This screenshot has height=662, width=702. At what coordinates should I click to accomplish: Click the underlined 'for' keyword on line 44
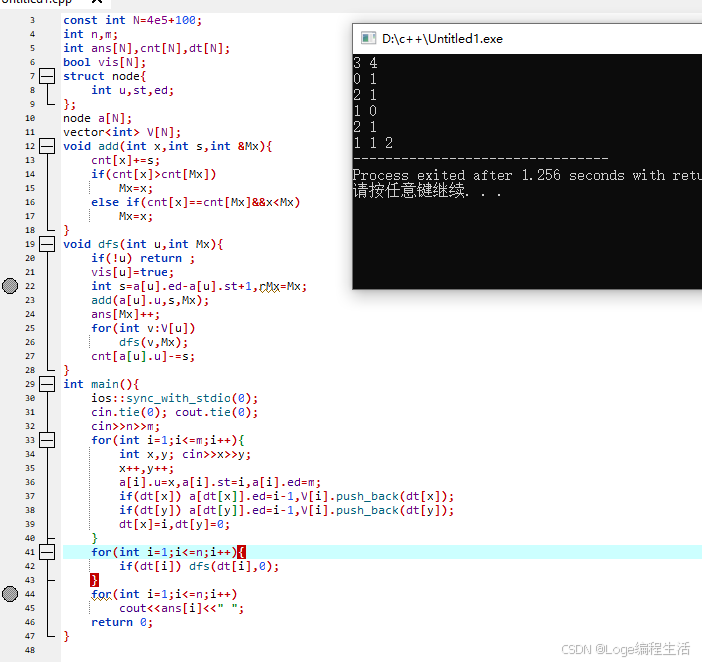[102, 594]
